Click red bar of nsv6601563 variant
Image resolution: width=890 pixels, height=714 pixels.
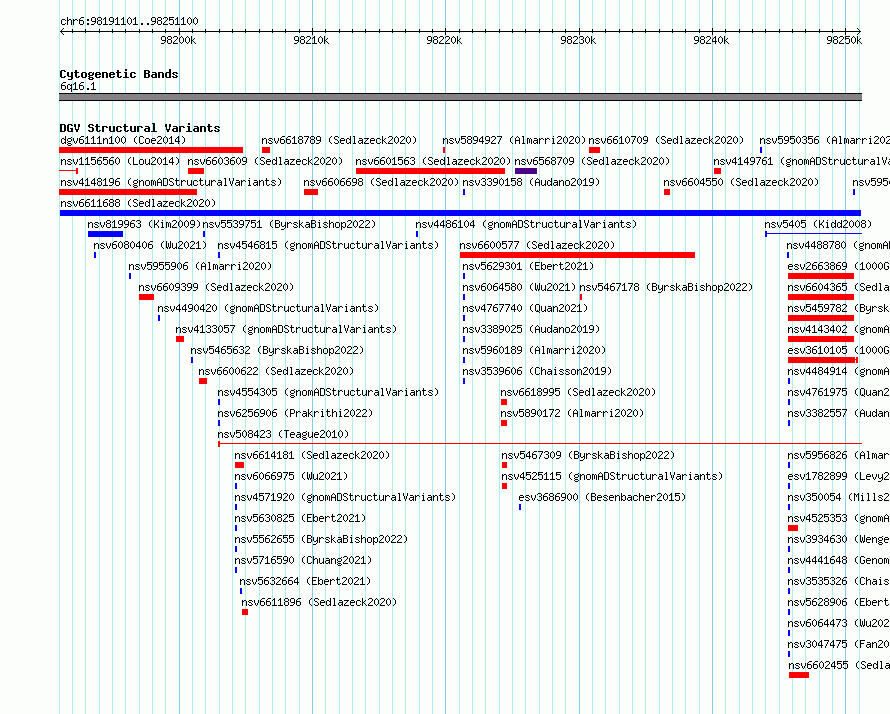coord(430,171)
